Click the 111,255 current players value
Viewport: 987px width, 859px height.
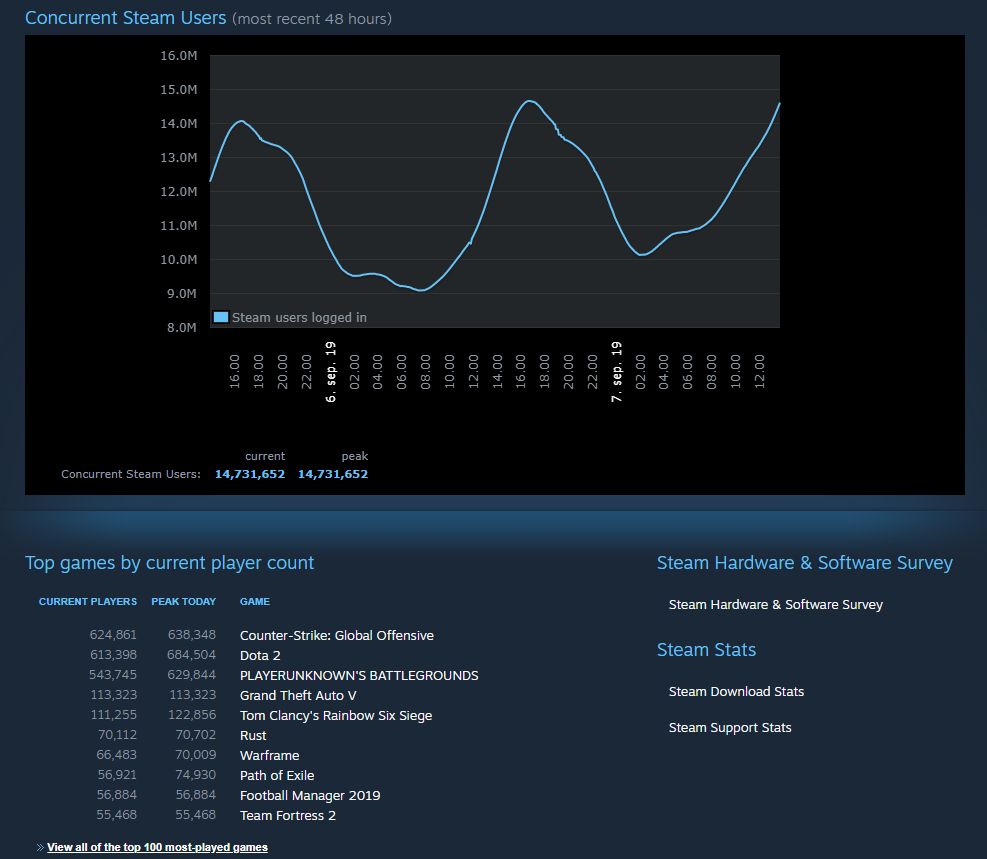tap(114, 715)
